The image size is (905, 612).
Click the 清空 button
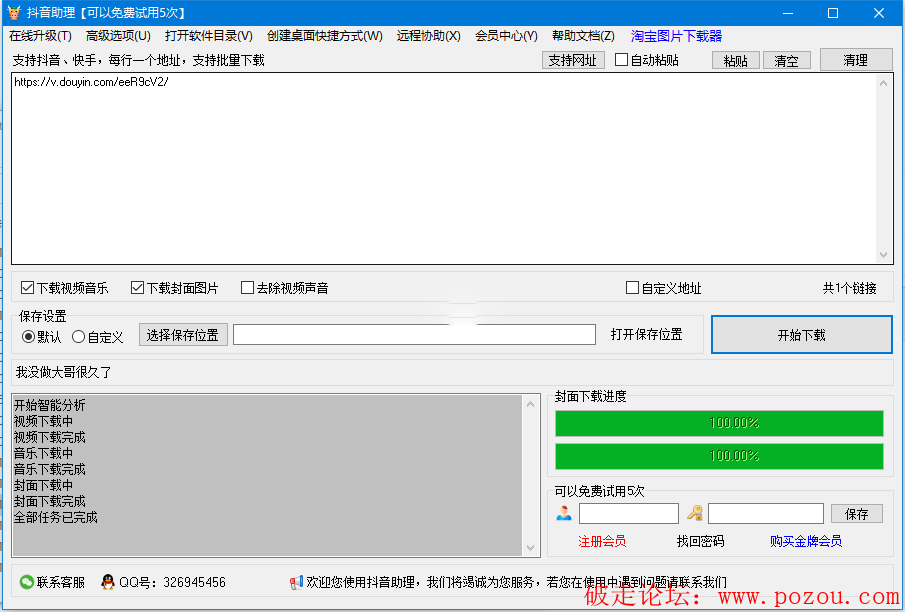(x=787, y=60)
